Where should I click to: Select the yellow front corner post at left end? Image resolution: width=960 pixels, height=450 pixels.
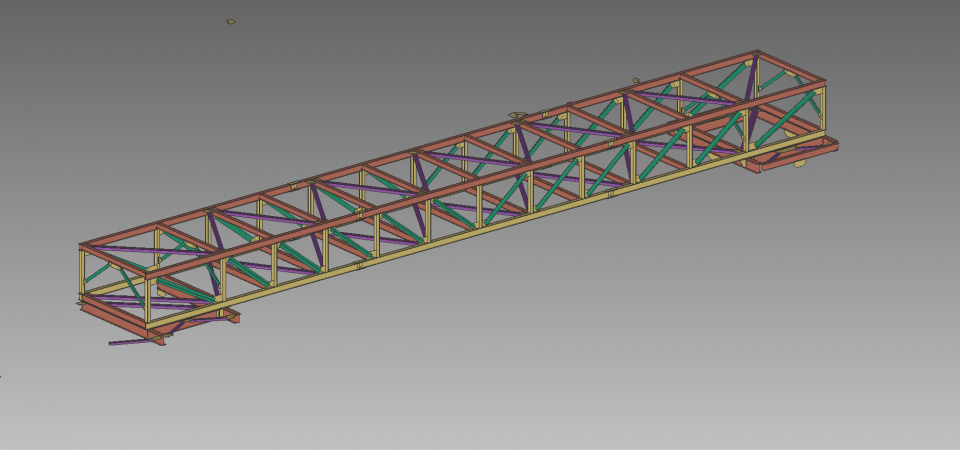[x=147, y=297]
